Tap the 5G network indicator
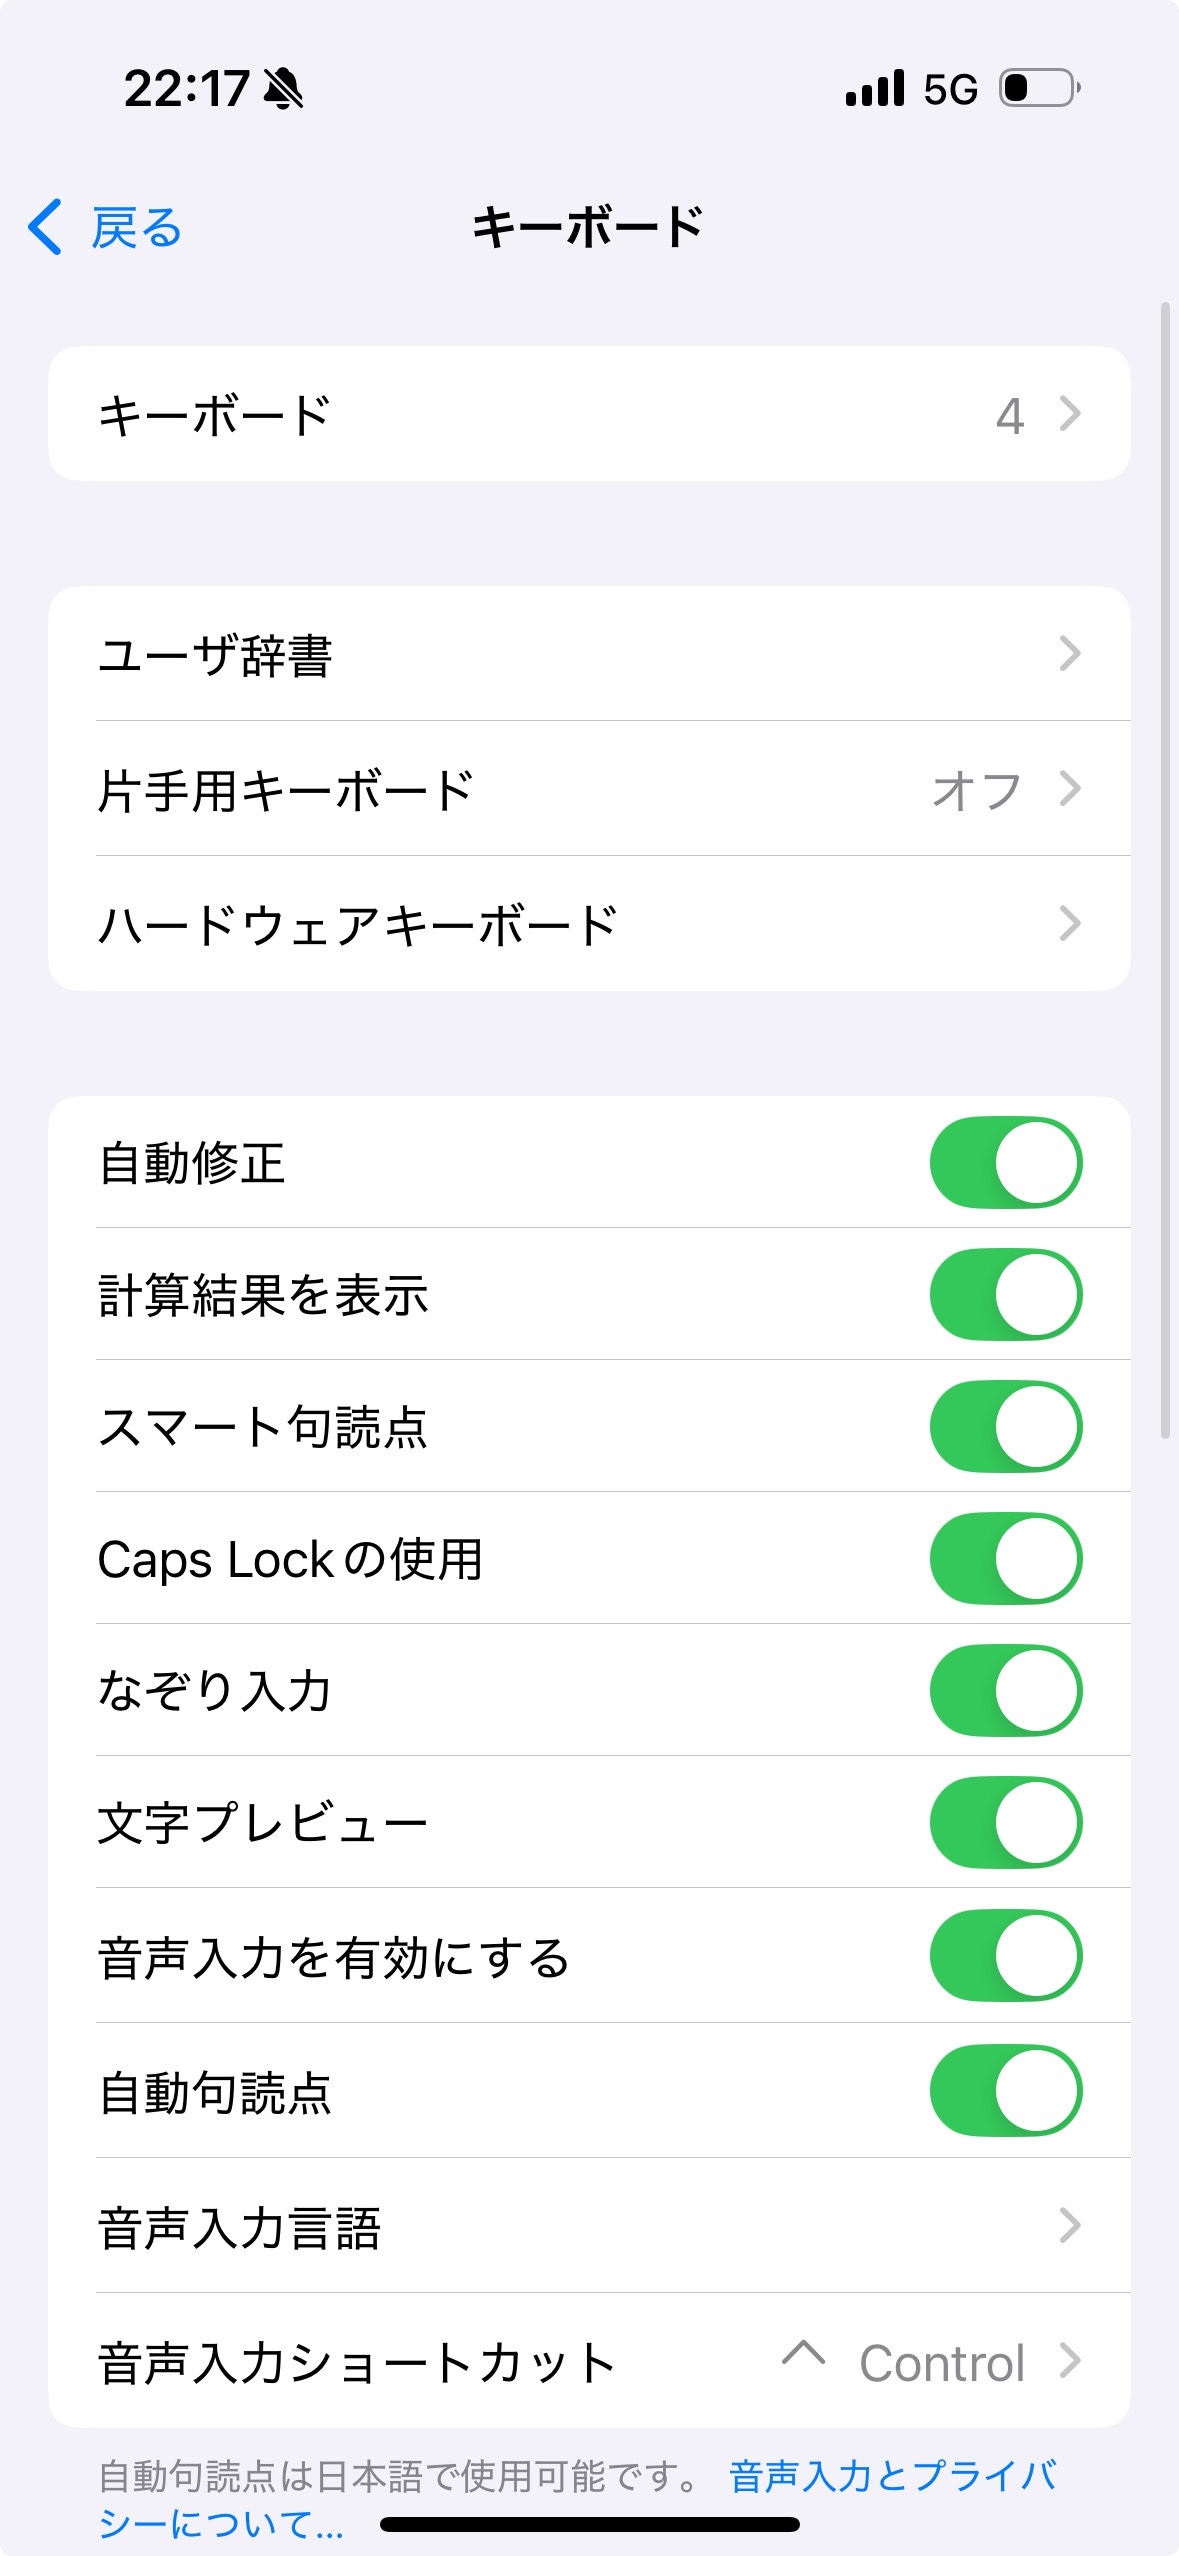This screenshot has width=1179, height=2556. pos(950,89)
